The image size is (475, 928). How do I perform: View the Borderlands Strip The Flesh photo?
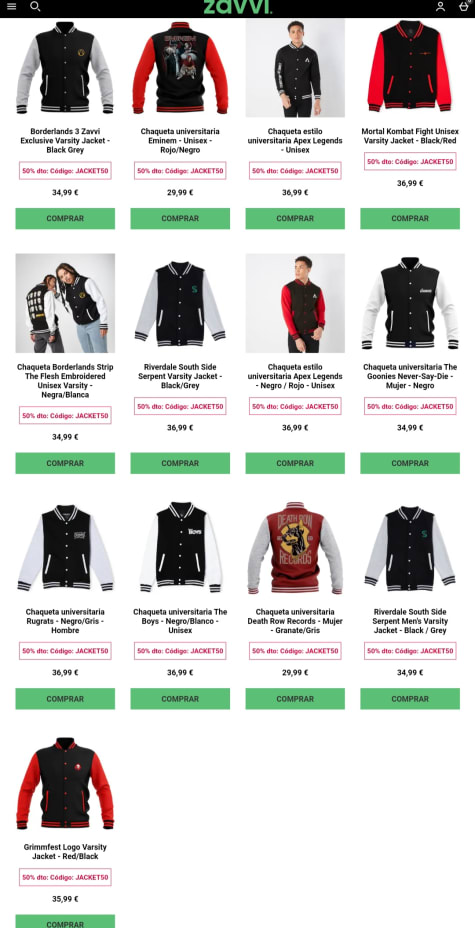pyautogui.click(x=65, y=303)
